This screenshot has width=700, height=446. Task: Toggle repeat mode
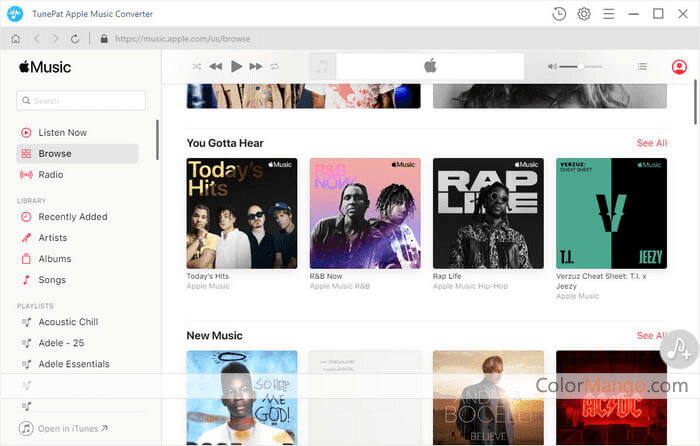[274, 67]
